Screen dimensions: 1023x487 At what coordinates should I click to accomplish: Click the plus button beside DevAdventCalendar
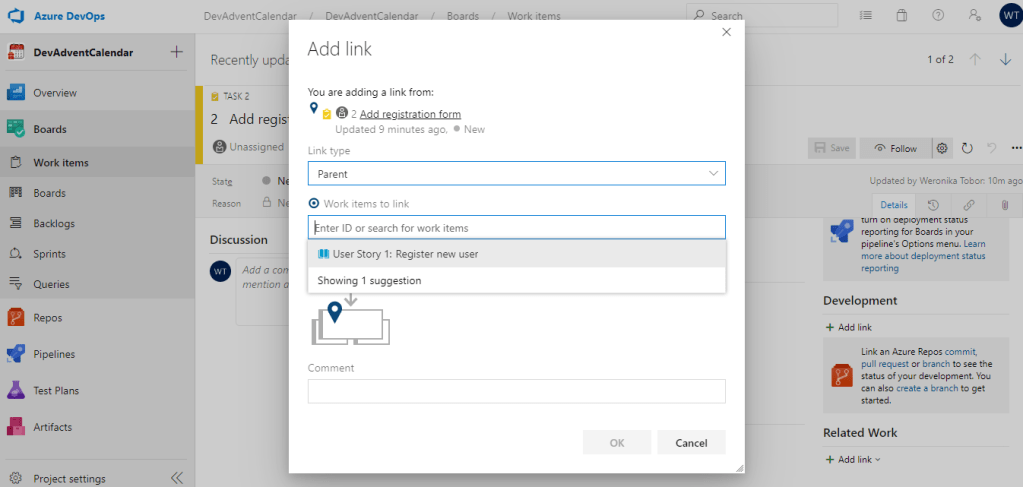[177, 52]
